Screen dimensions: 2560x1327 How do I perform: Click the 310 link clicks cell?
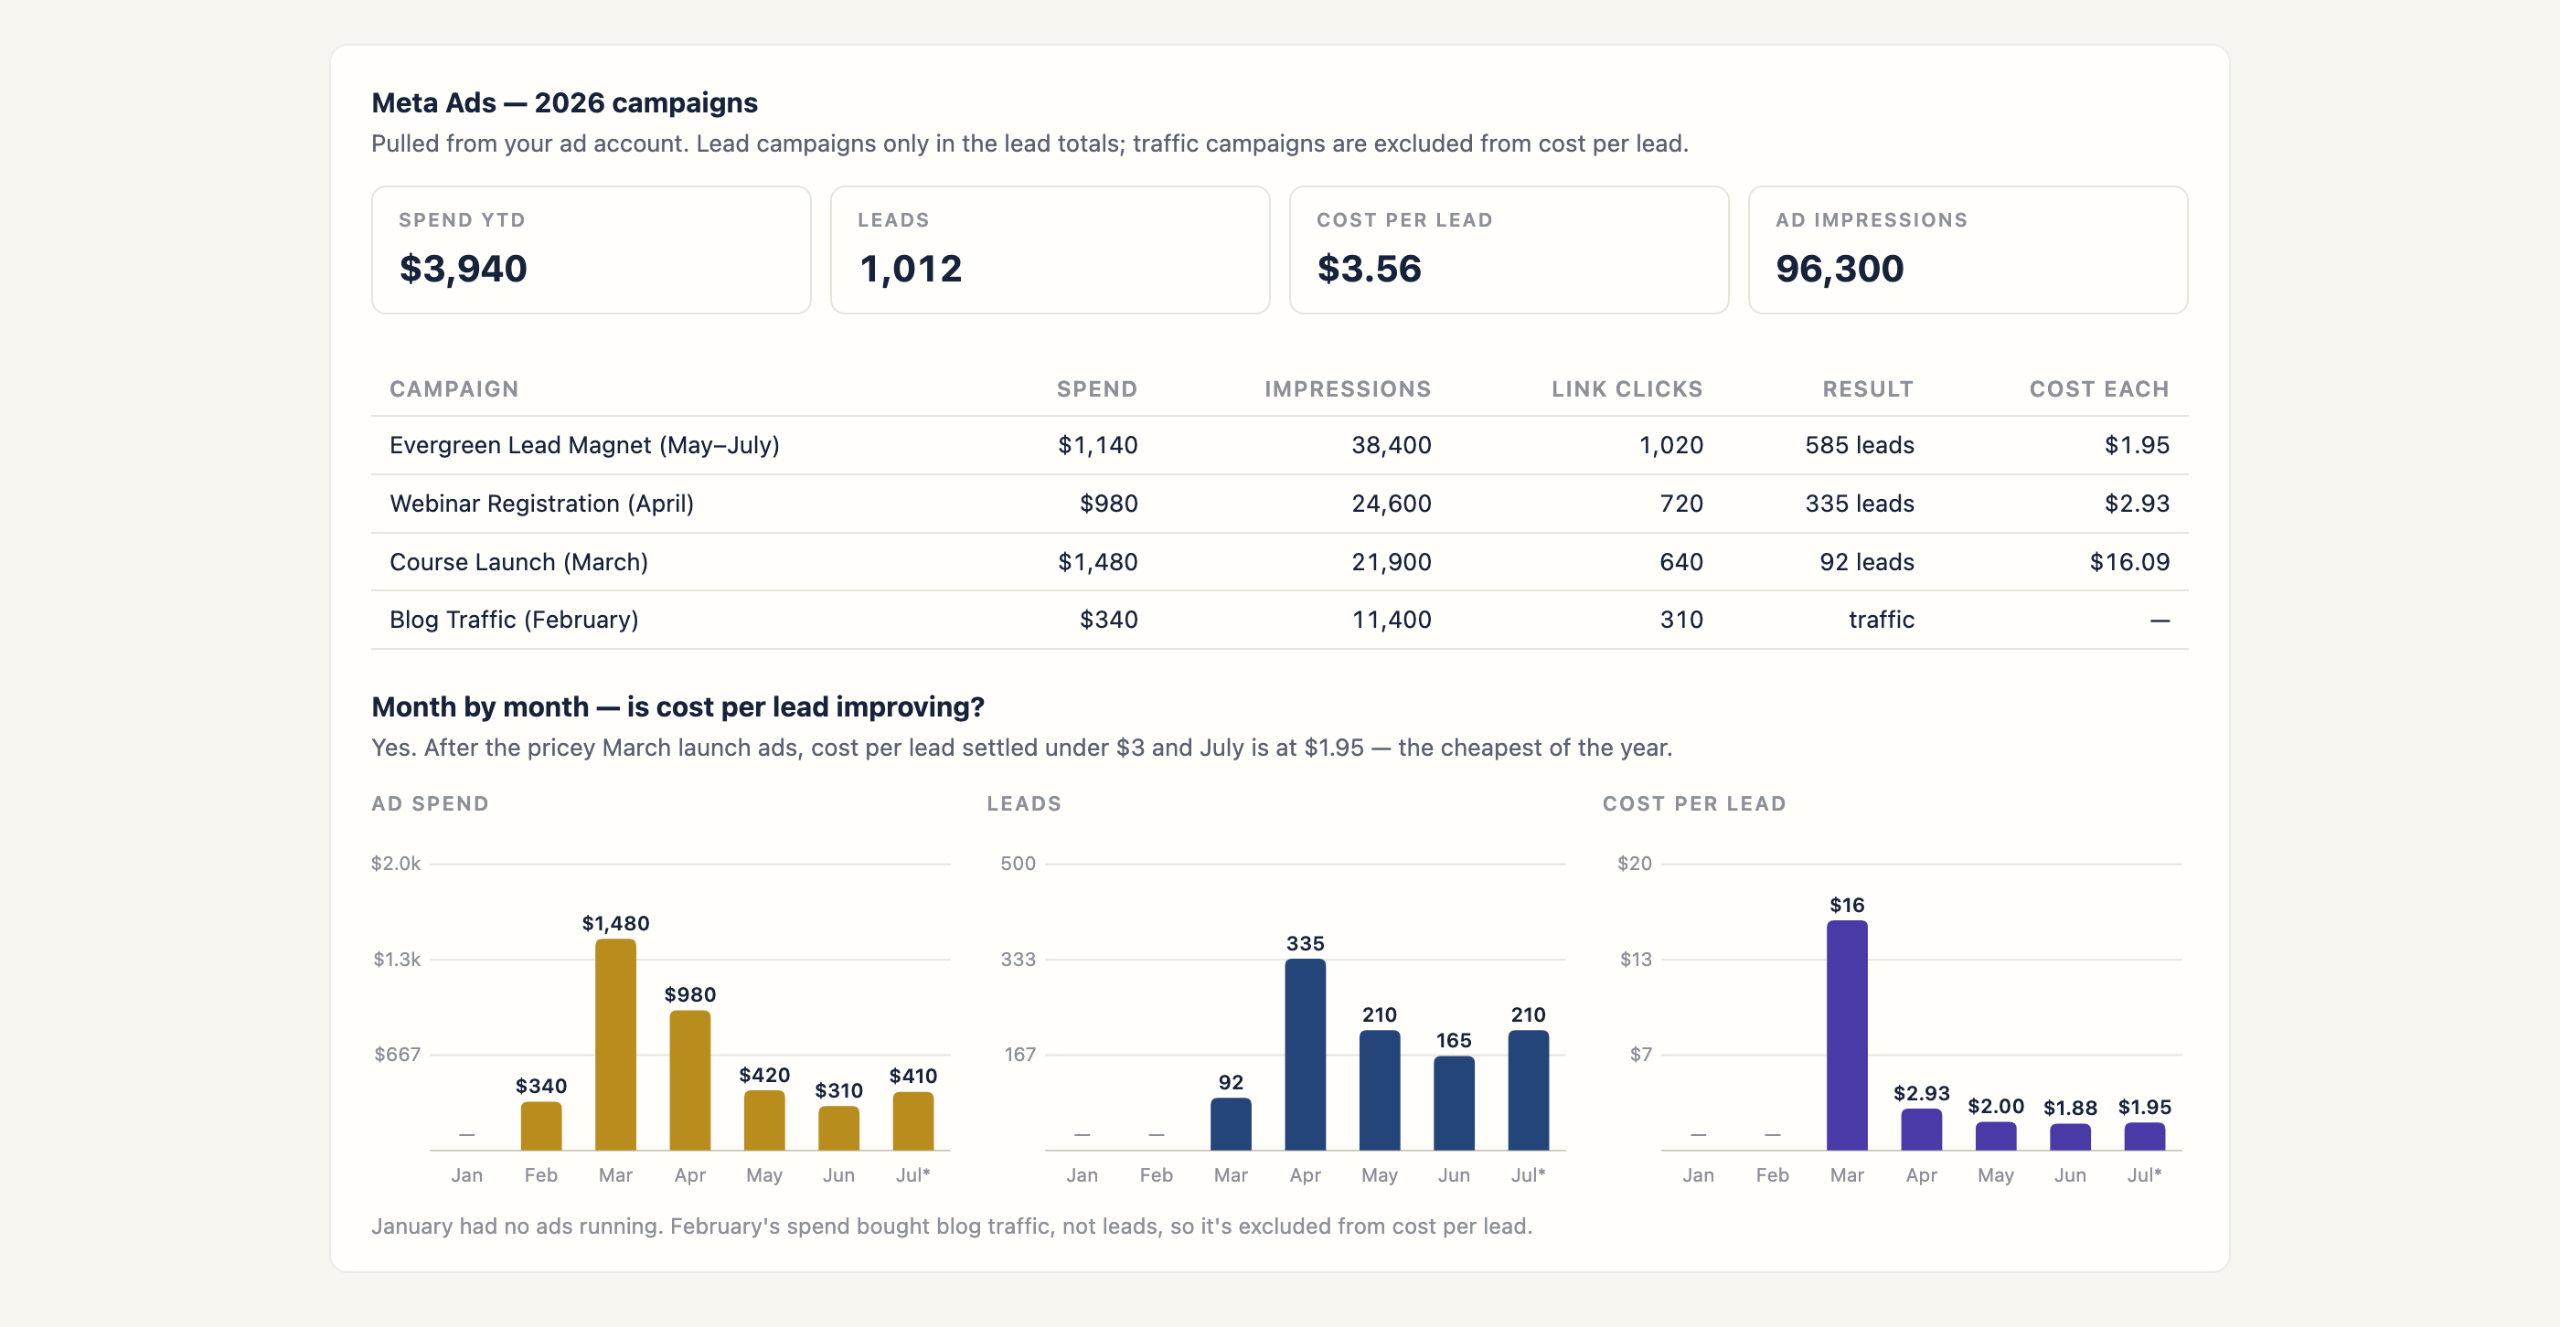1682,620
